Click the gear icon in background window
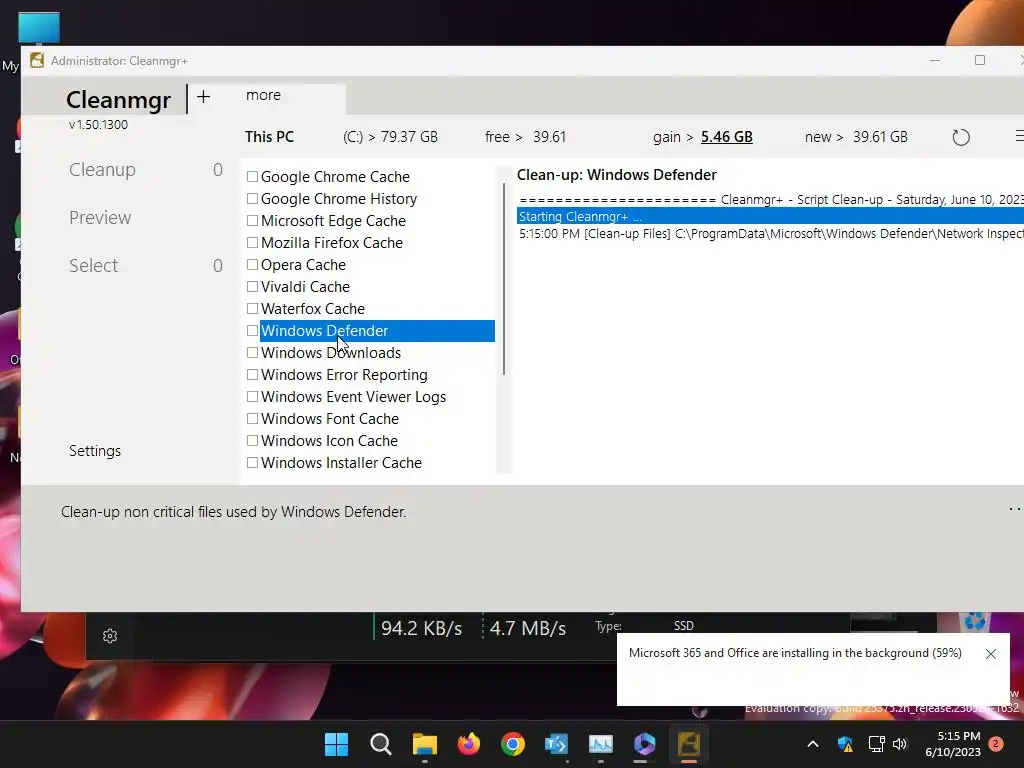This screenshot has height=768, width=1024. (110, 636)
